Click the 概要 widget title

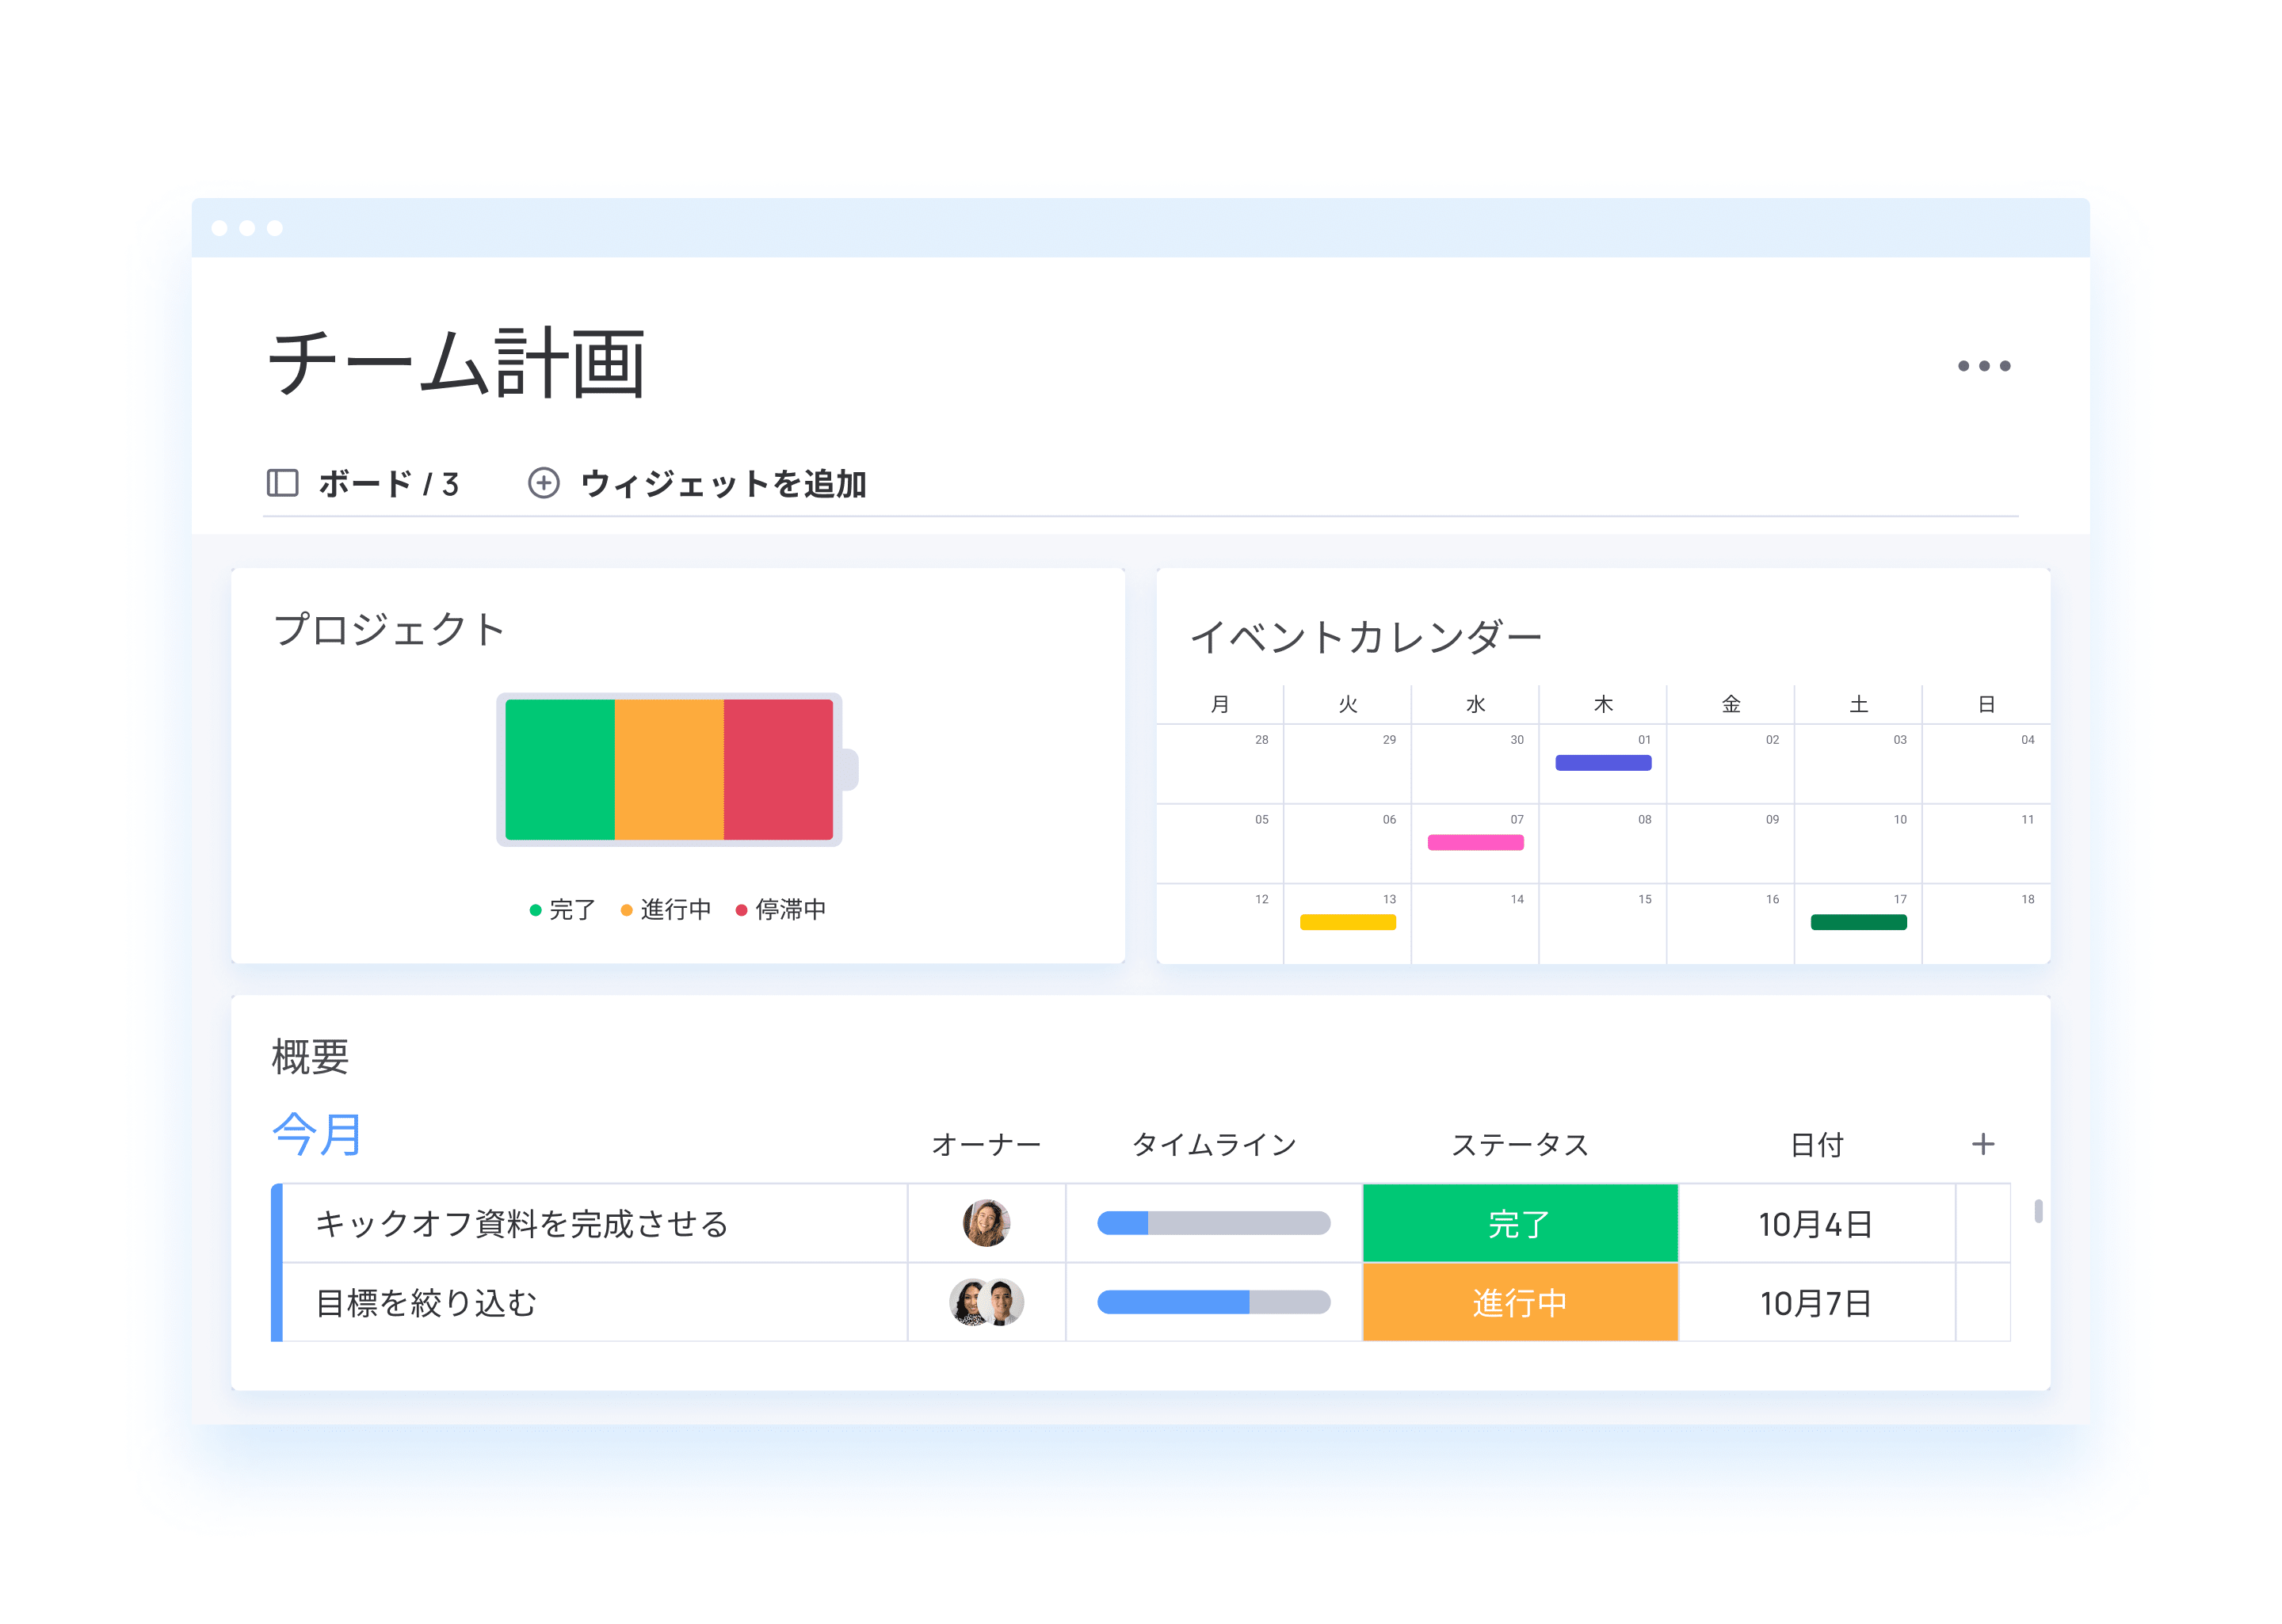(x=310, y=1057)
